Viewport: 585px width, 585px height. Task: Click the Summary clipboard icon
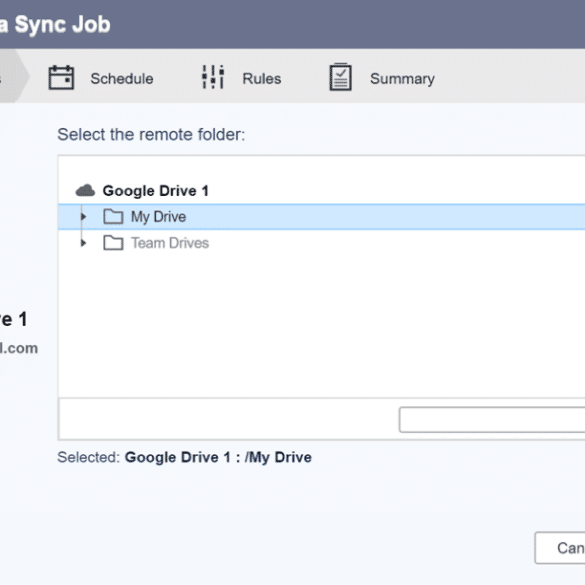(340, 77)
